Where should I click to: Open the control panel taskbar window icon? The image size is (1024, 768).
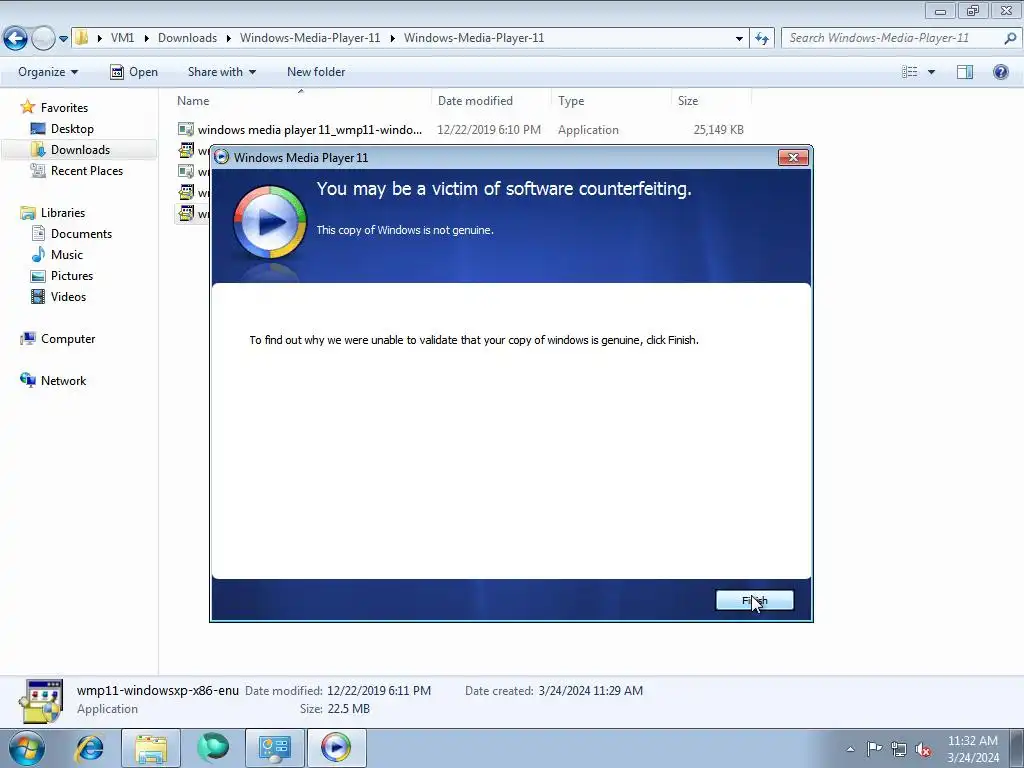point(274,748)
